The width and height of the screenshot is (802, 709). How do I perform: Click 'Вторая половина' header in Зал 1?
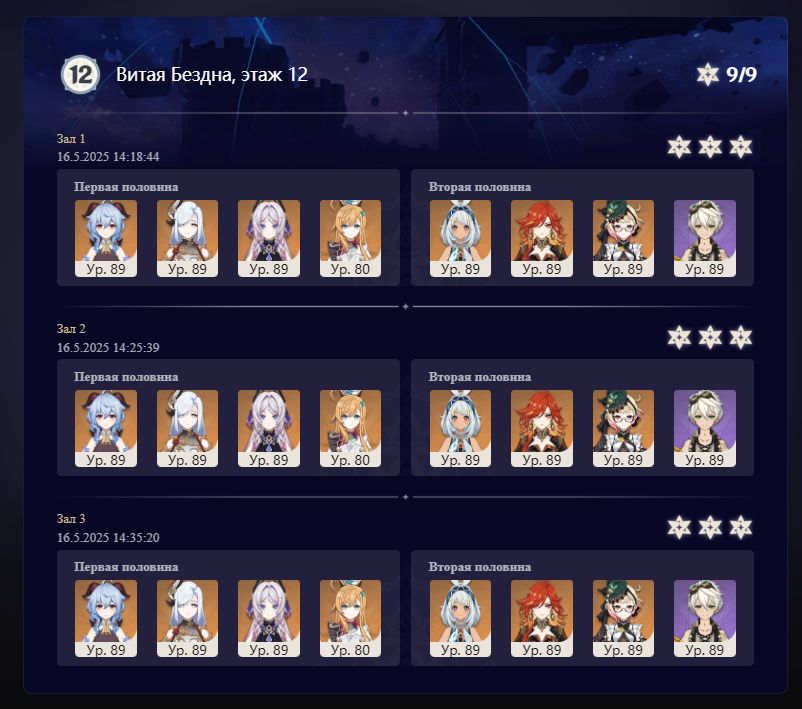point(480,187)
